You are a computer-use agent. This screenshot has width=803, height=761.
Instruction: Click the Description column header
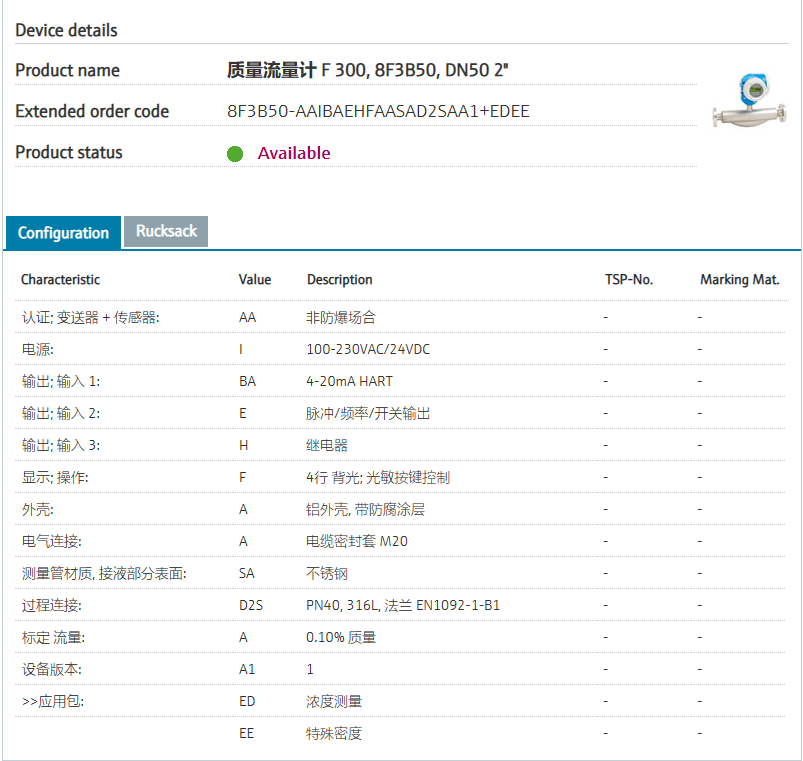[339, 280]
